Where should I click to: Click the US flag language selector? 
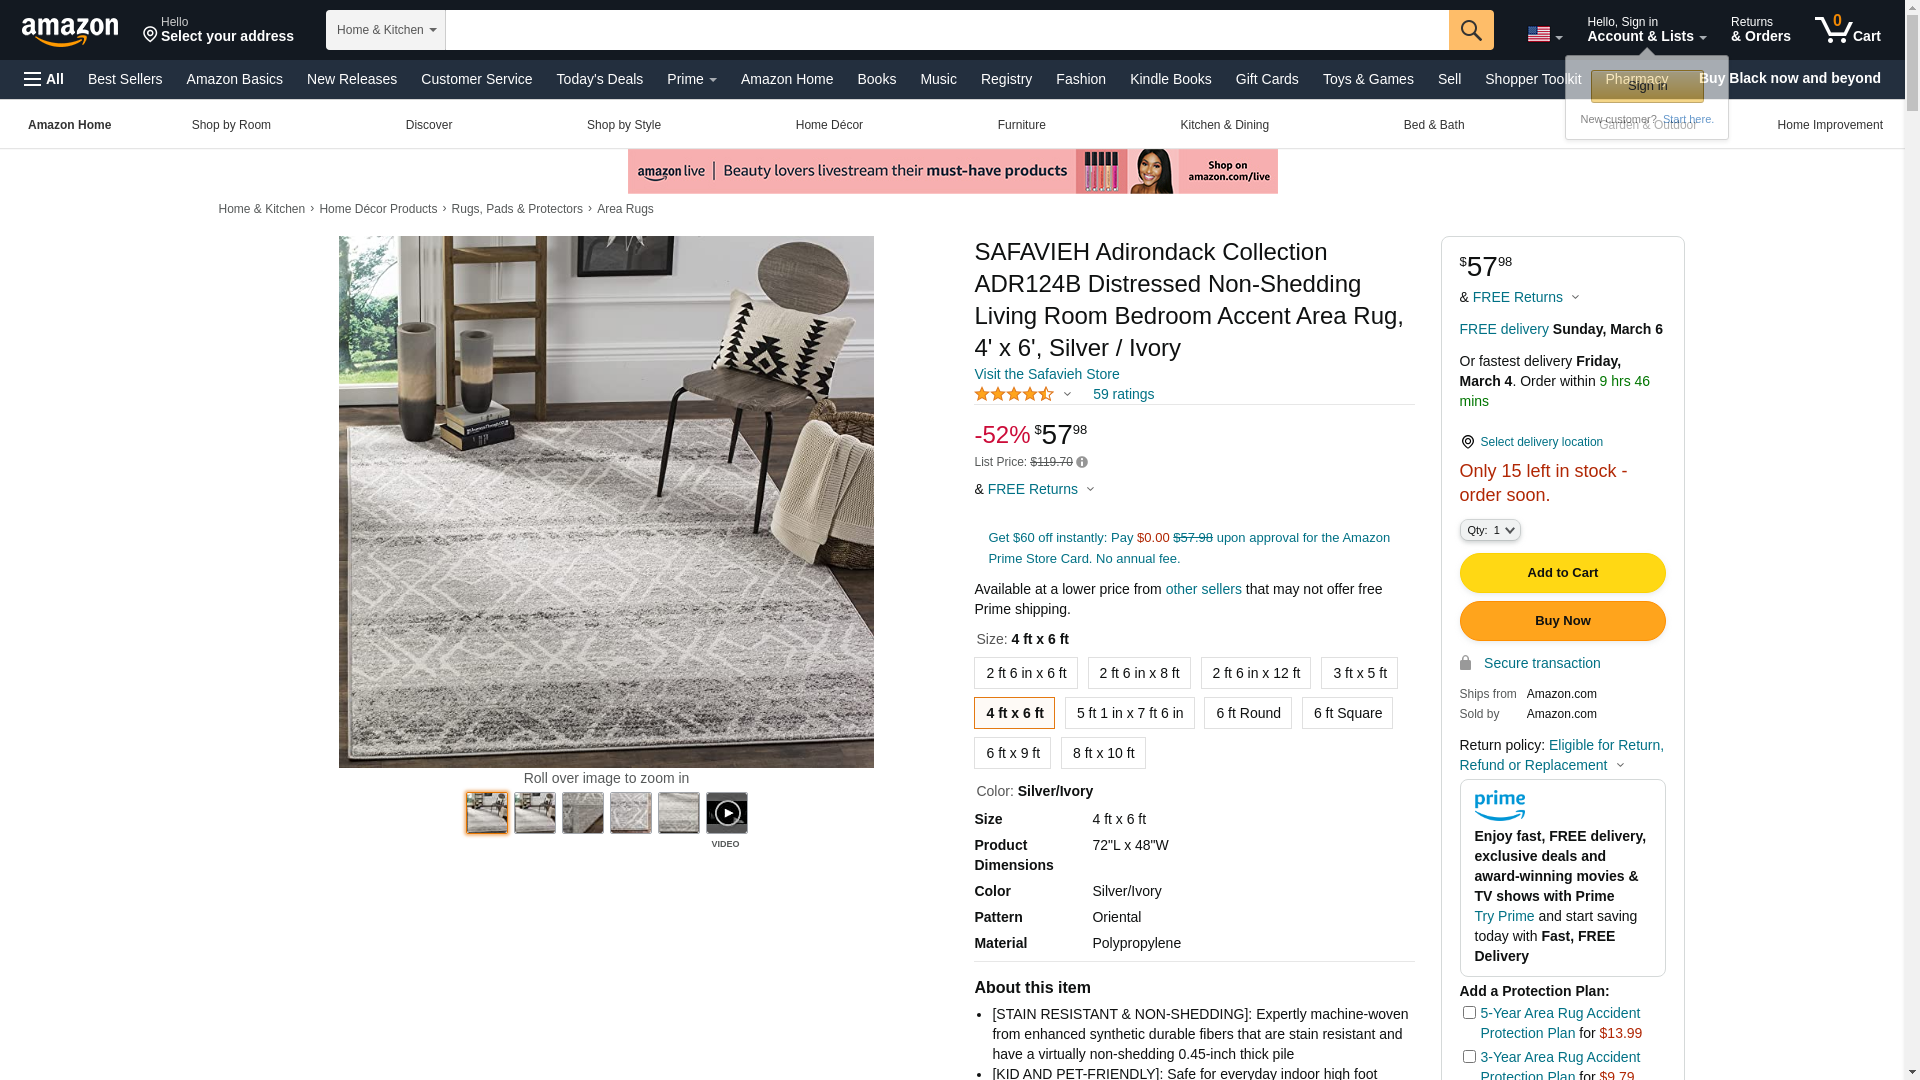pyautogui.click(x=1545, y=35)
